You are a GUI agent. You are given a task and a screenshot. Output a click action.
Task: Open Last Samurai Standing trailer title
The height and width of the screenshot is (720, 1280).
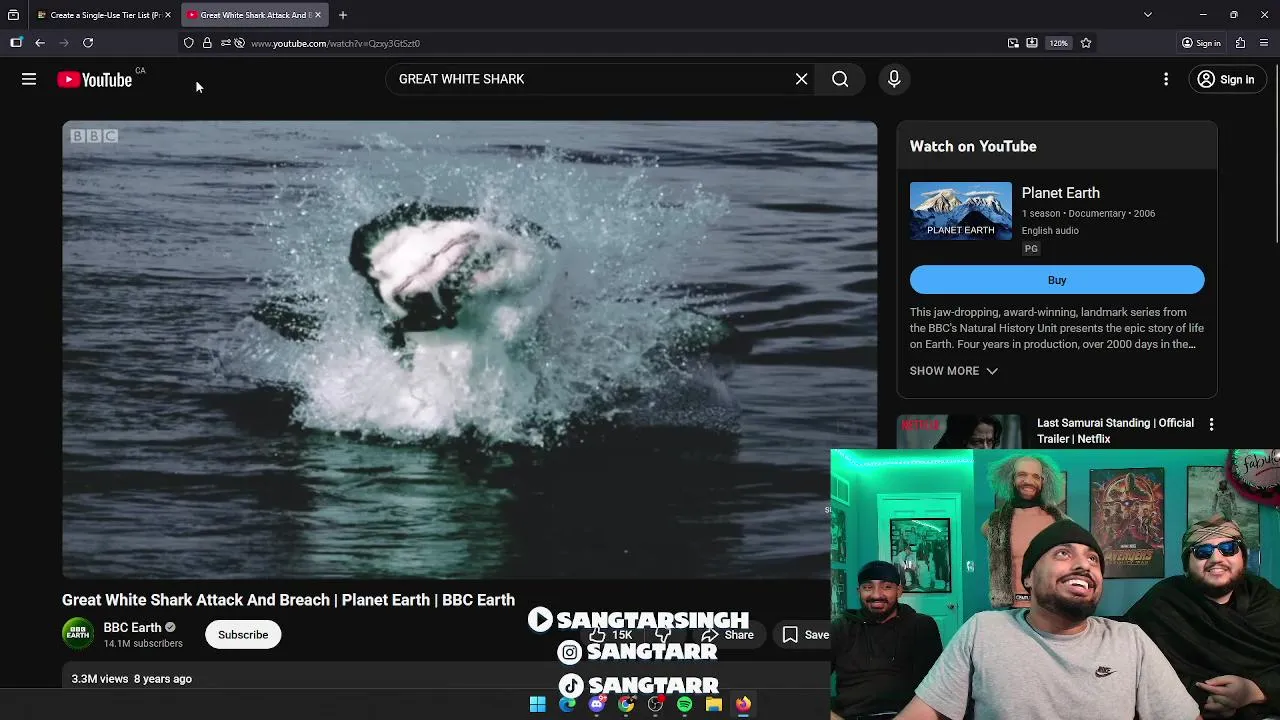1115,431
